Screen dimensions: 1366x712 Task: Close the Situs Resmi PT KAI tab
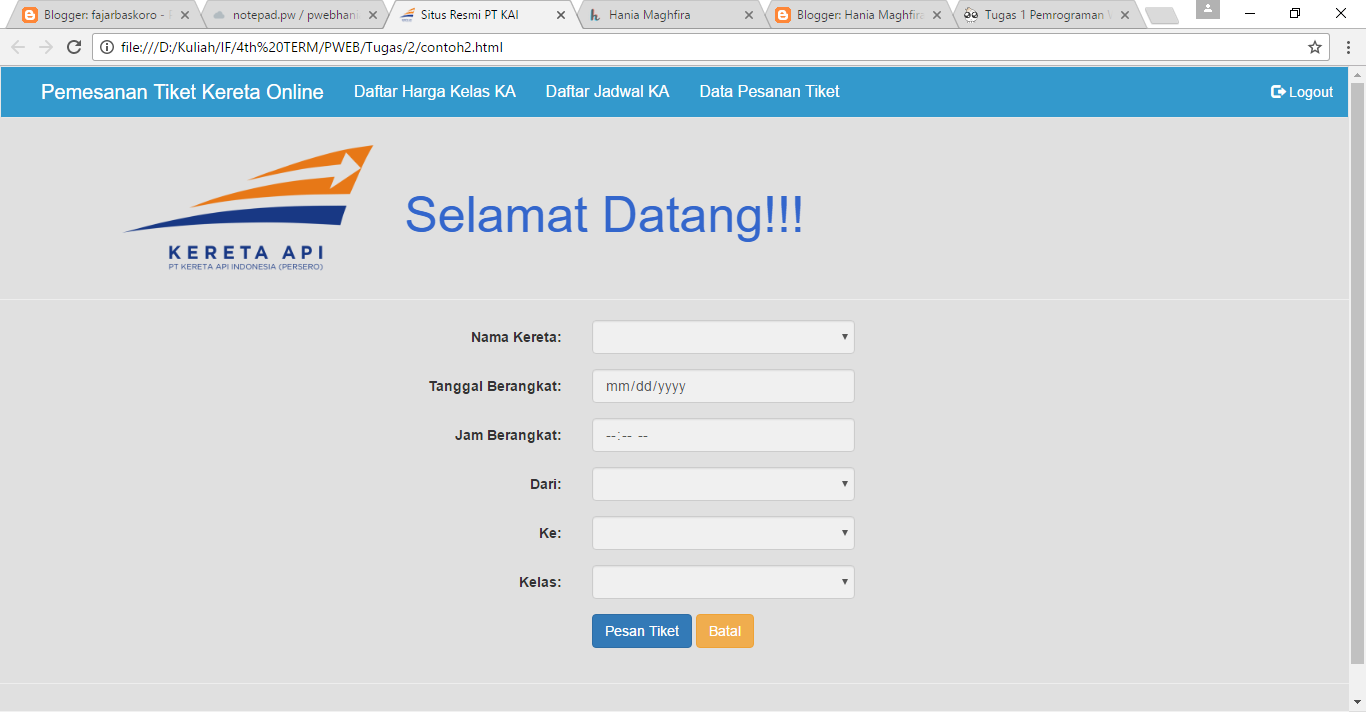tap(561, 15)
